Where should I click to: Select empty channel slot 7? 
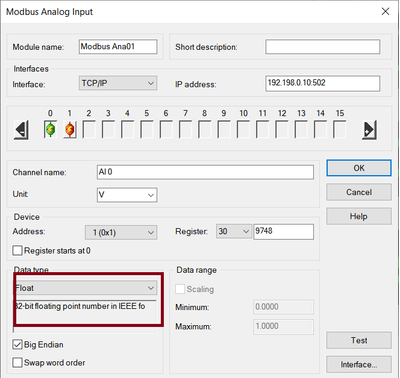[x=186, y=129]
